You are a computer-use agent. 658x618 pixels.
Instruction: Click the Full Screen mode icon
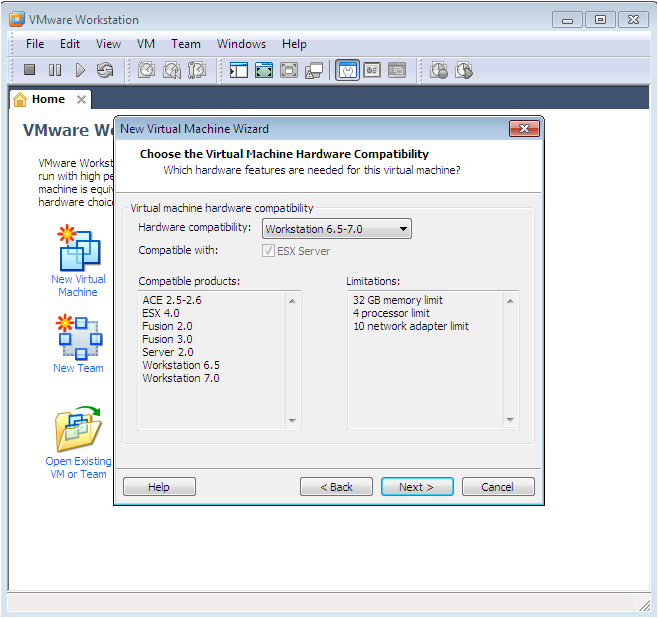(x=264, y=70)
